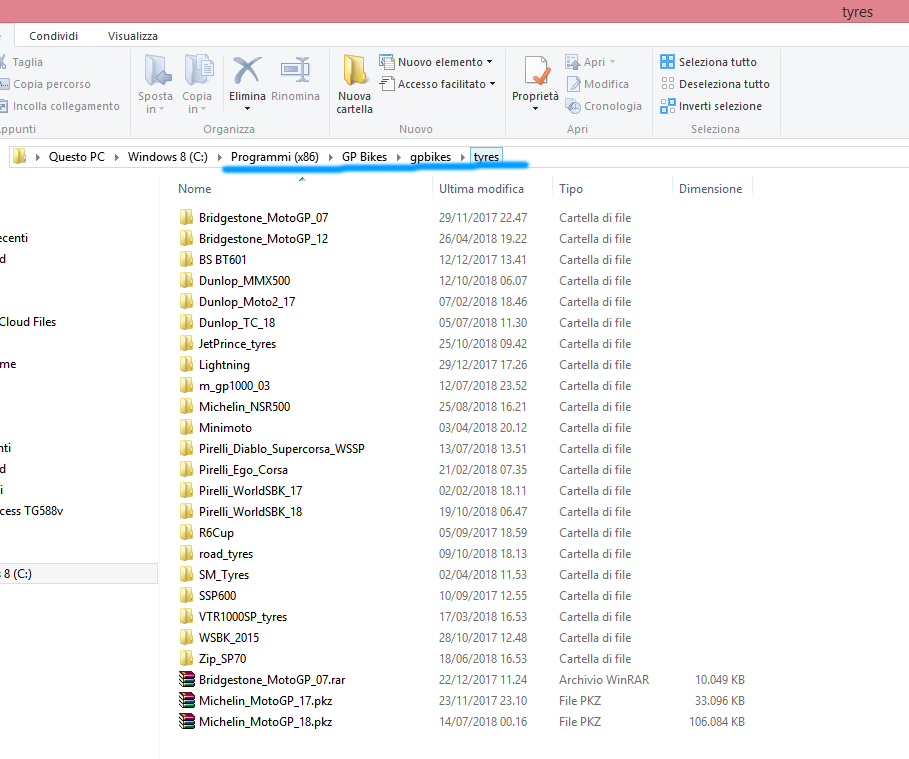Click Modifica in the Apri group
Screen dimensions: 909x759
point(598,83)
